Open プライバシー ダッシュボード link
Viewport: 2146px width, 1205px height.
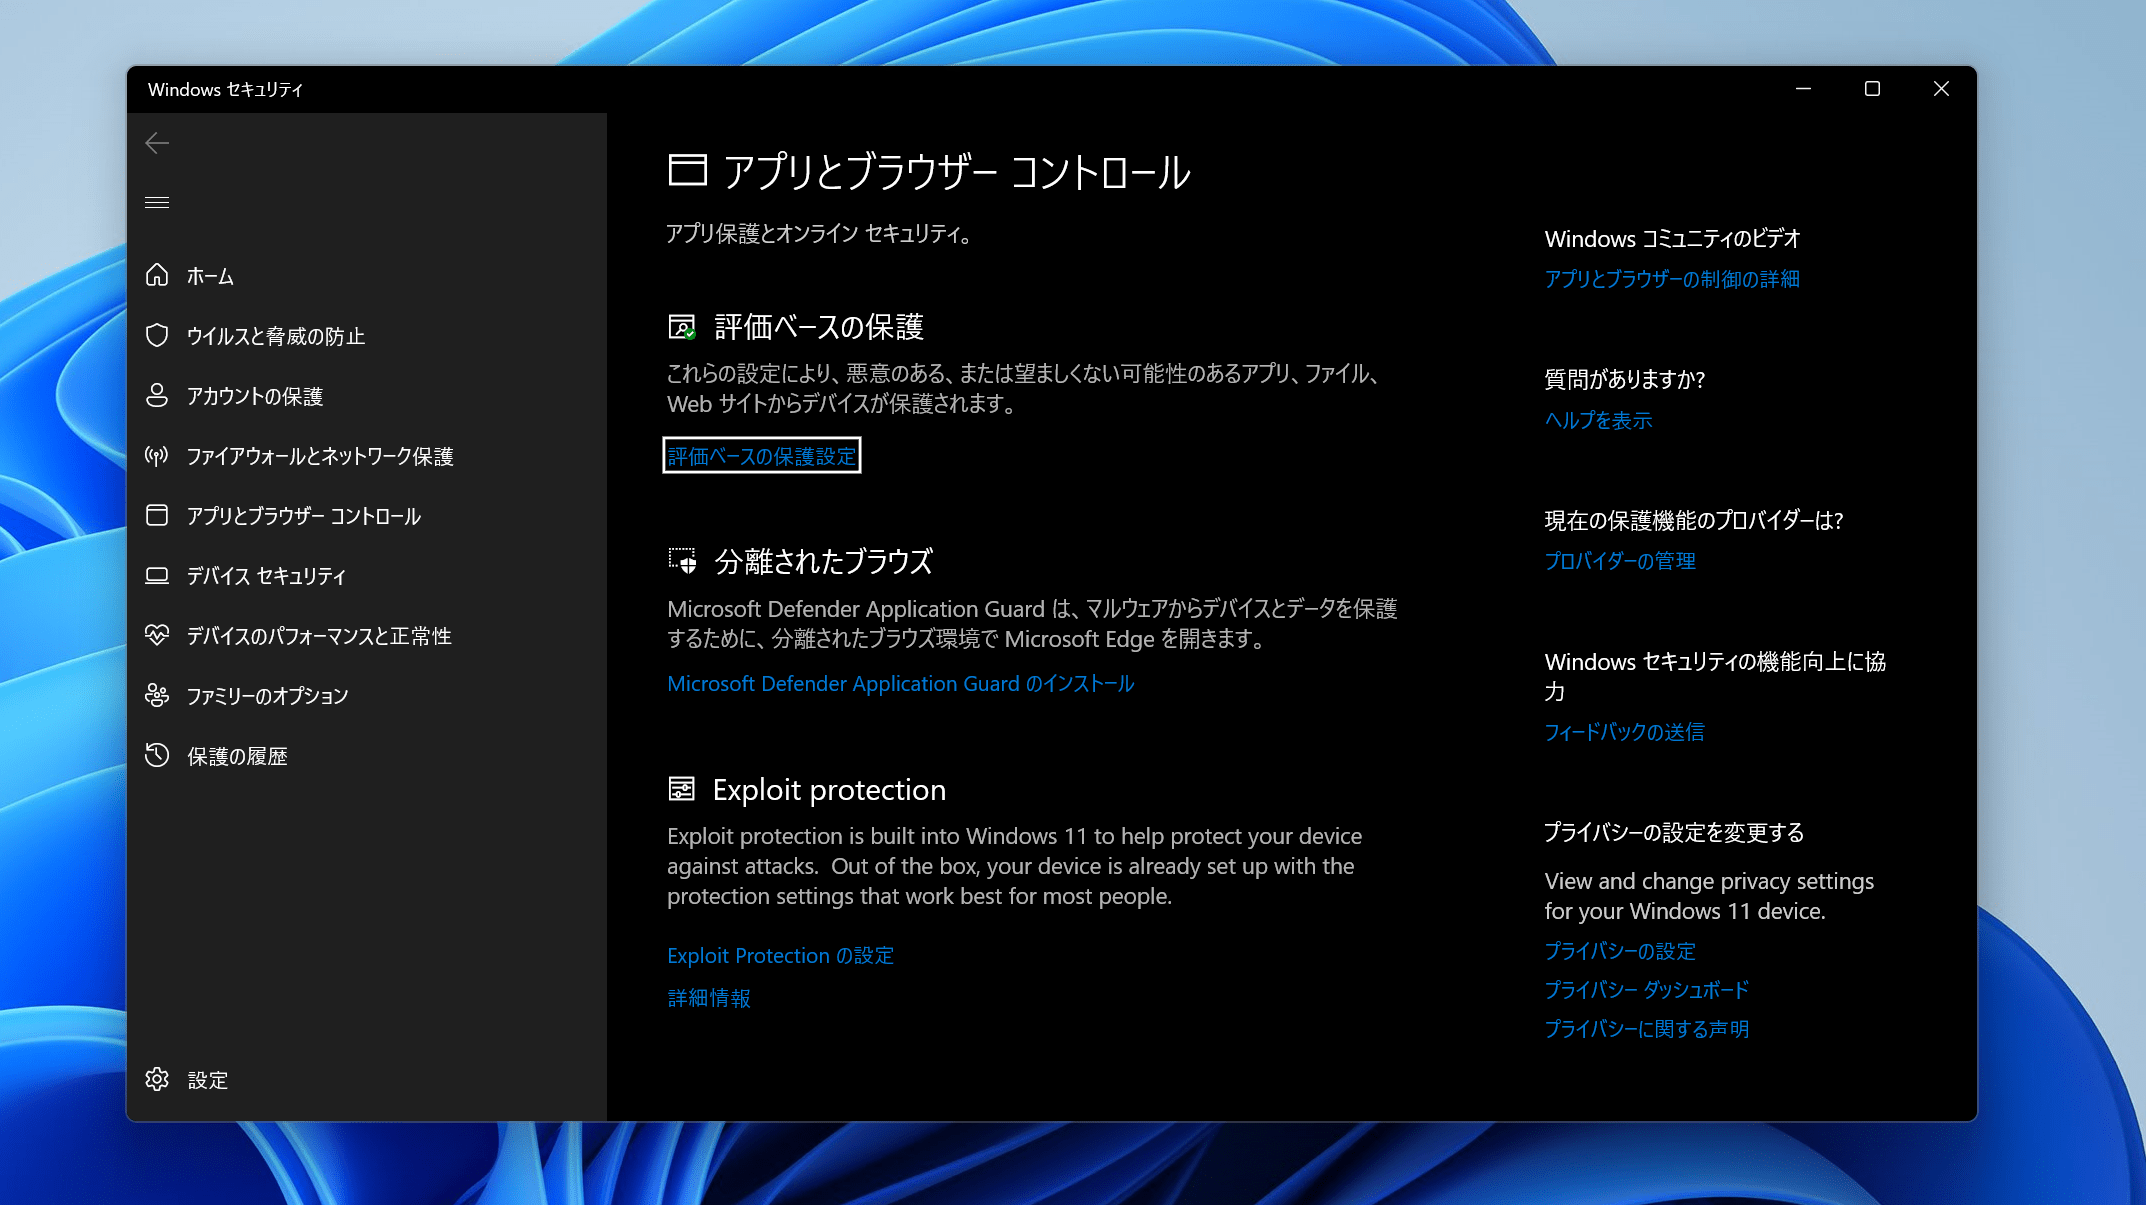point(1647,990)
